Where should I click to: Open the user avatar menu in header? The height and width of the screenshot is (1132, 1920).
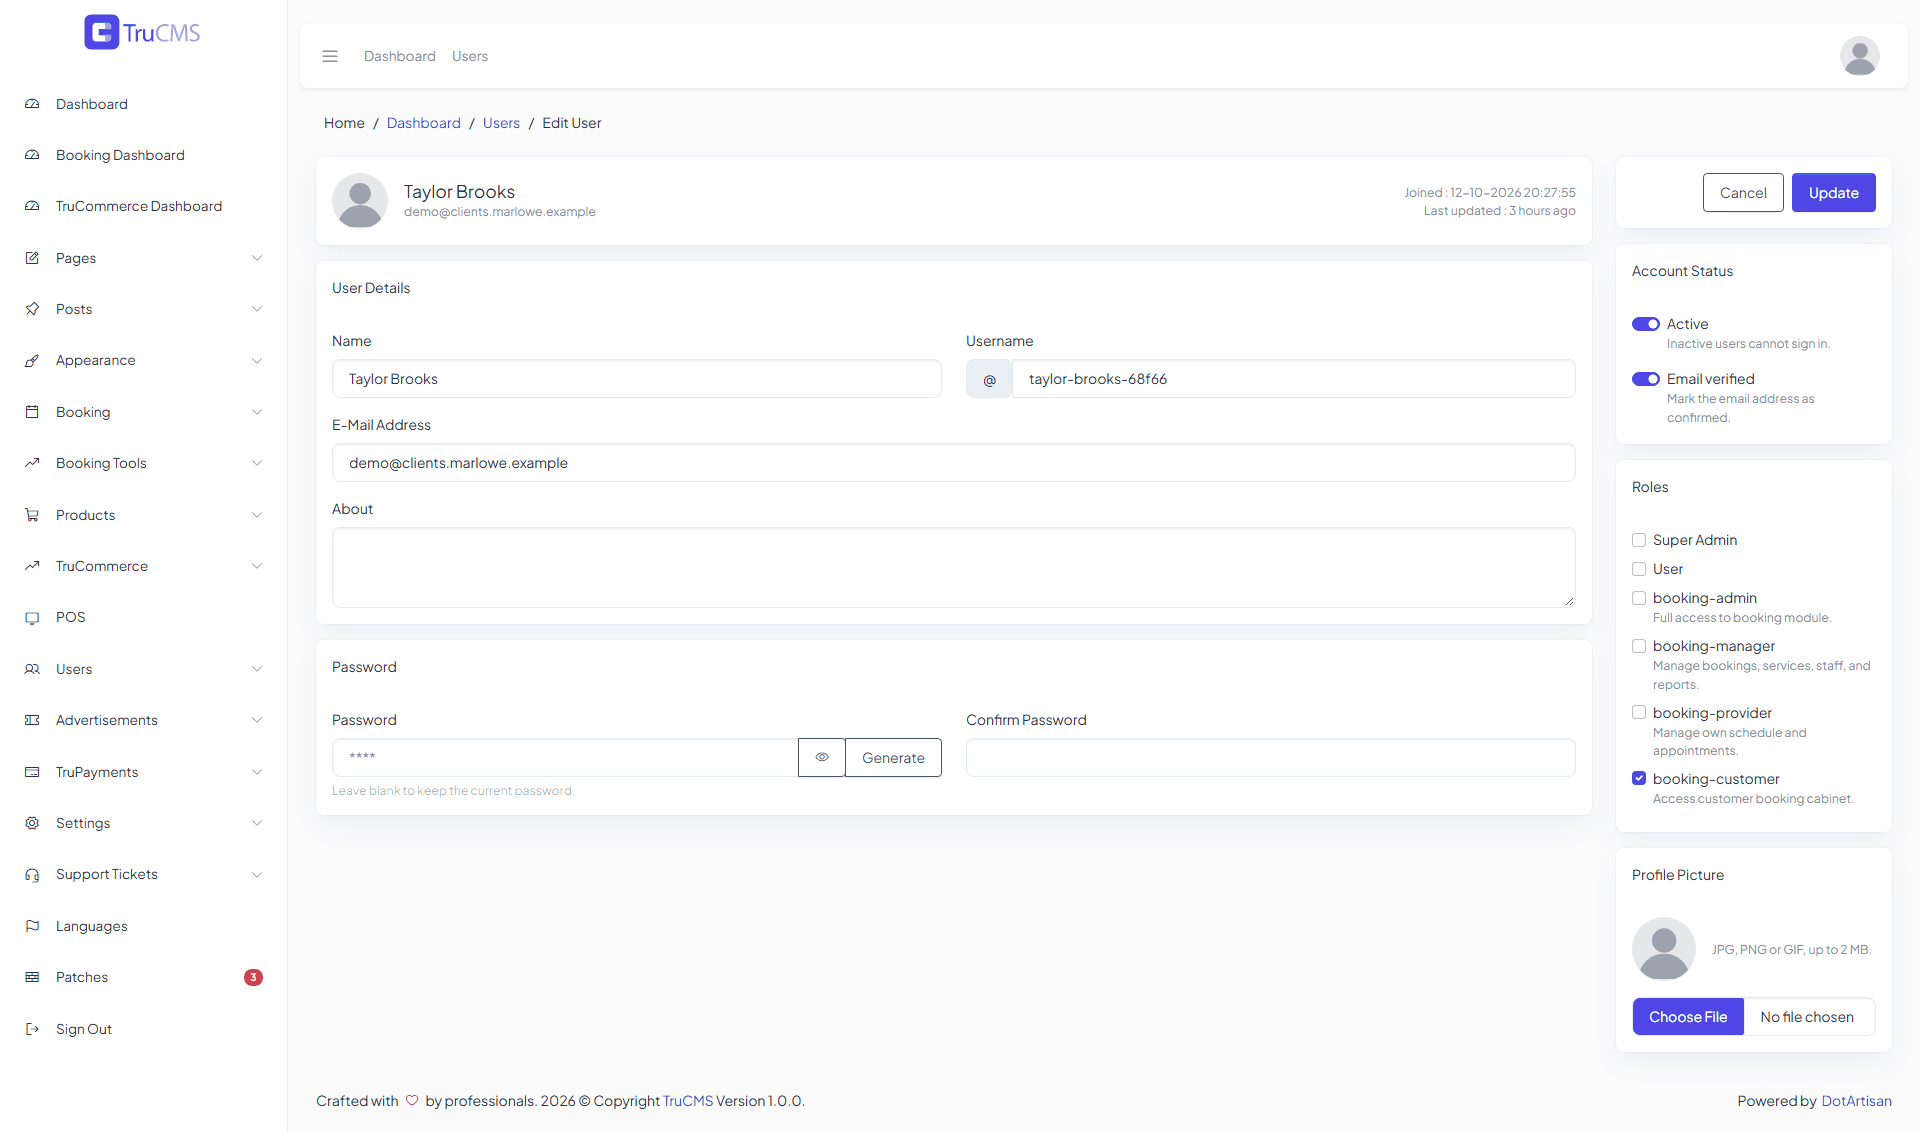pyautogui.click(x=1859, y=56)
